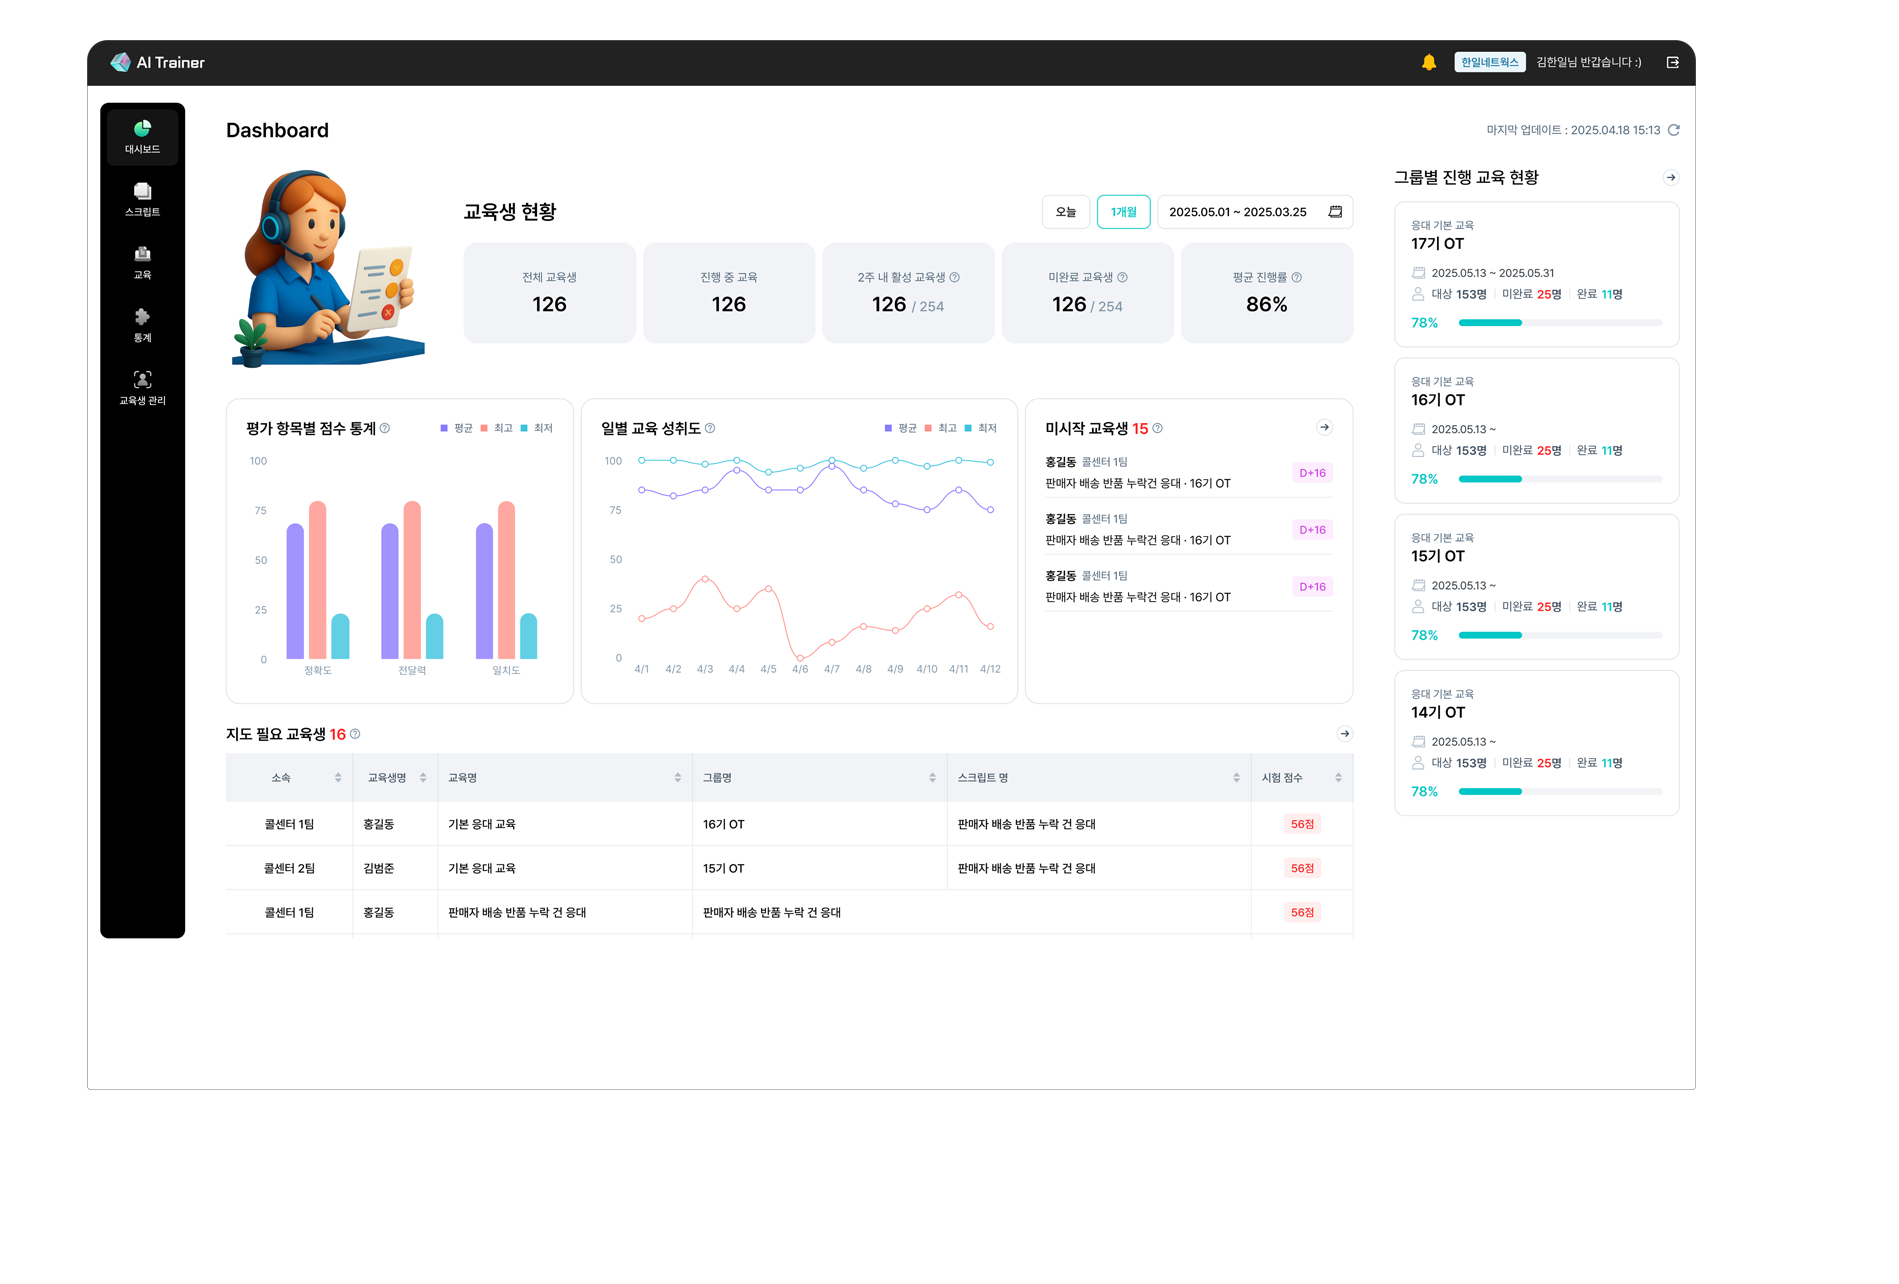
Task: Open 교육생 관리 sidebar menu
Action: tap(142, 388)
